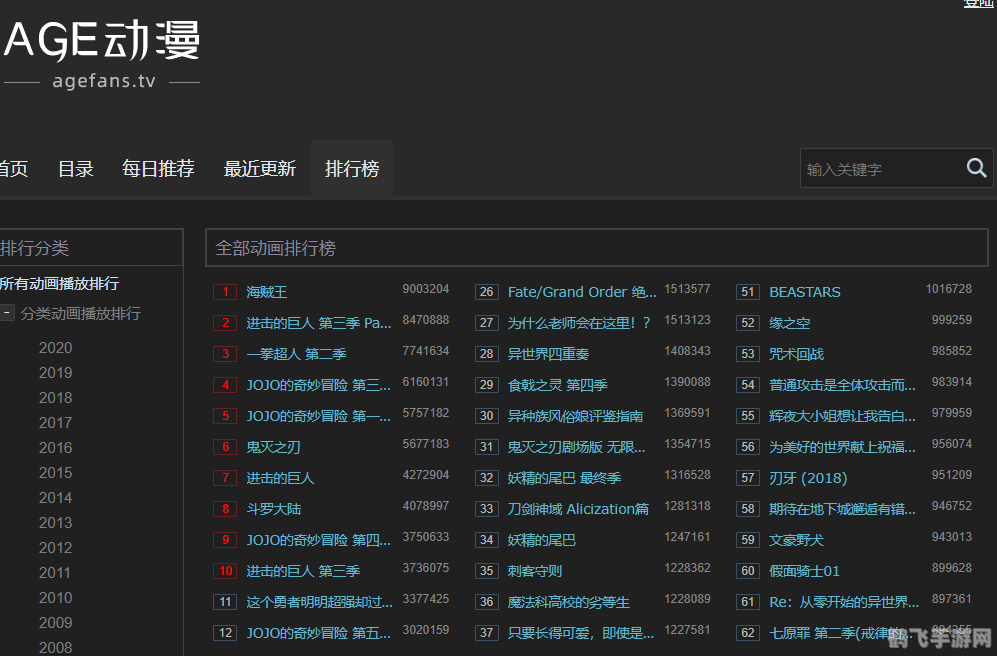This screenshot has width=997, height=656.
Task: Click the rank 51 number badge
Action: coord(748,292)
